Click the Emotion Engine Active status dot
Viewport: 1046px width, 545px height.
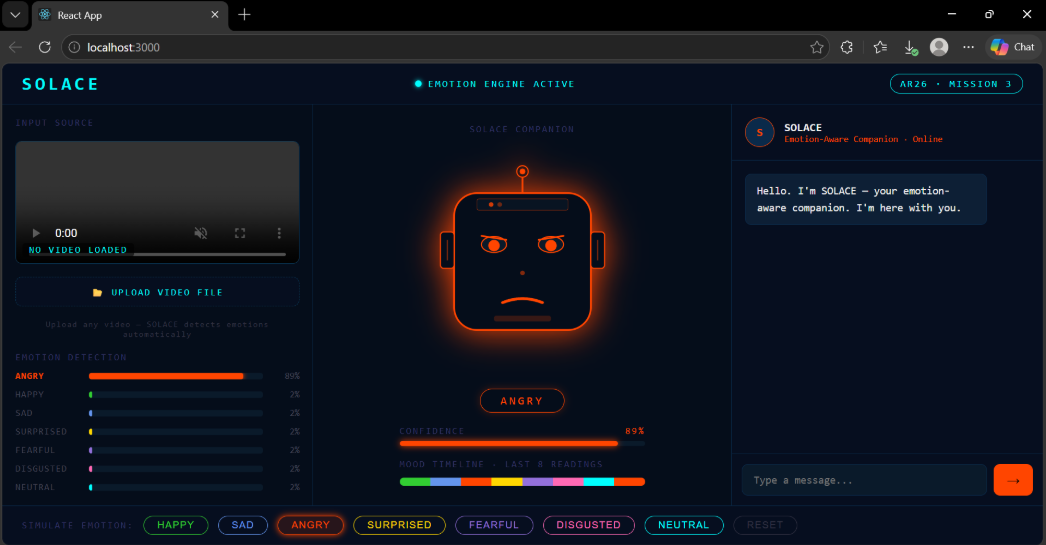pos(418,84)
